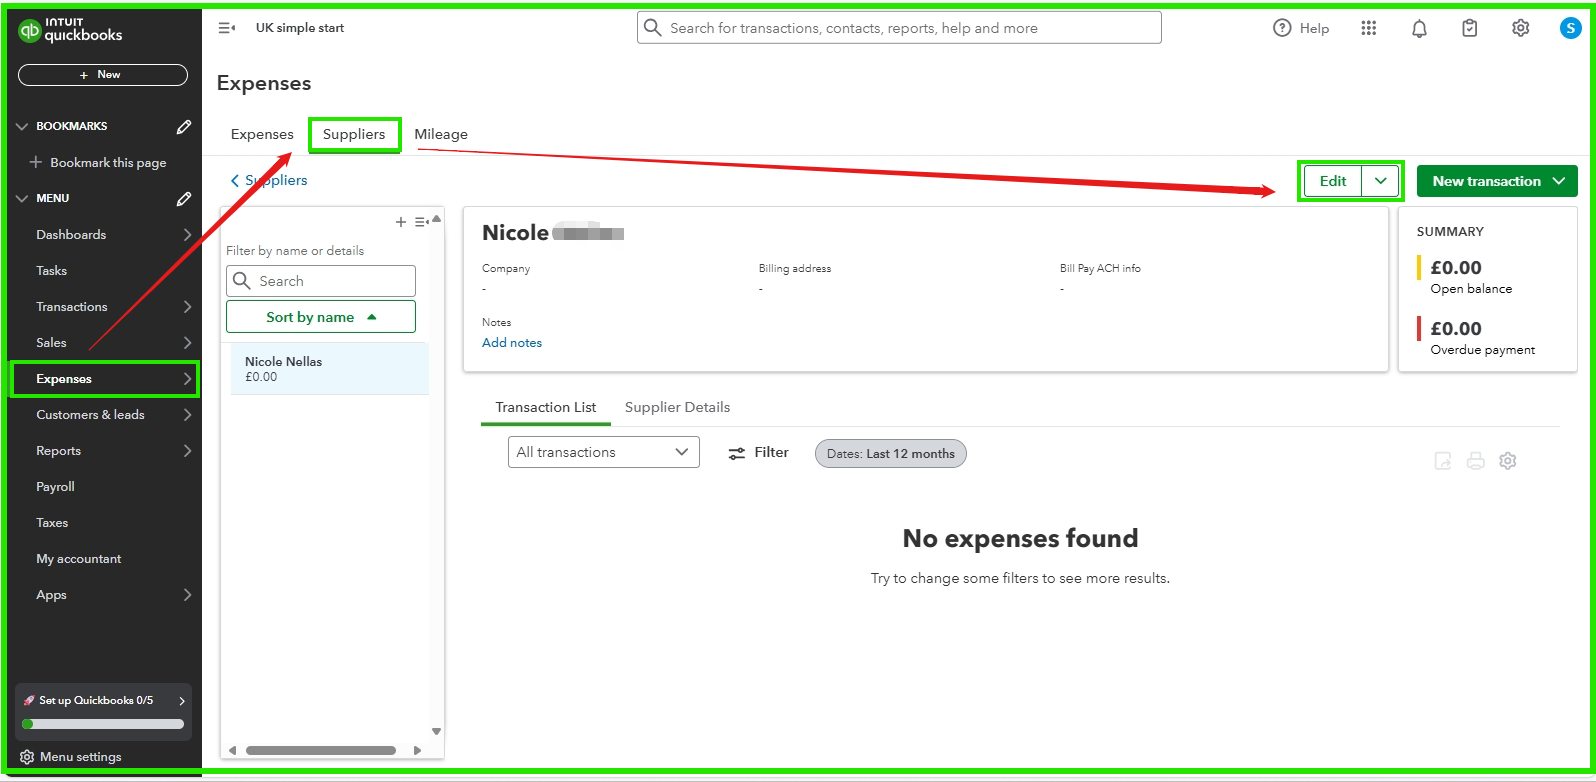The height and width of the screenshot is (782, 1596).
Task: Collapse the BOOKMARKS section
Action: point(22,126)
